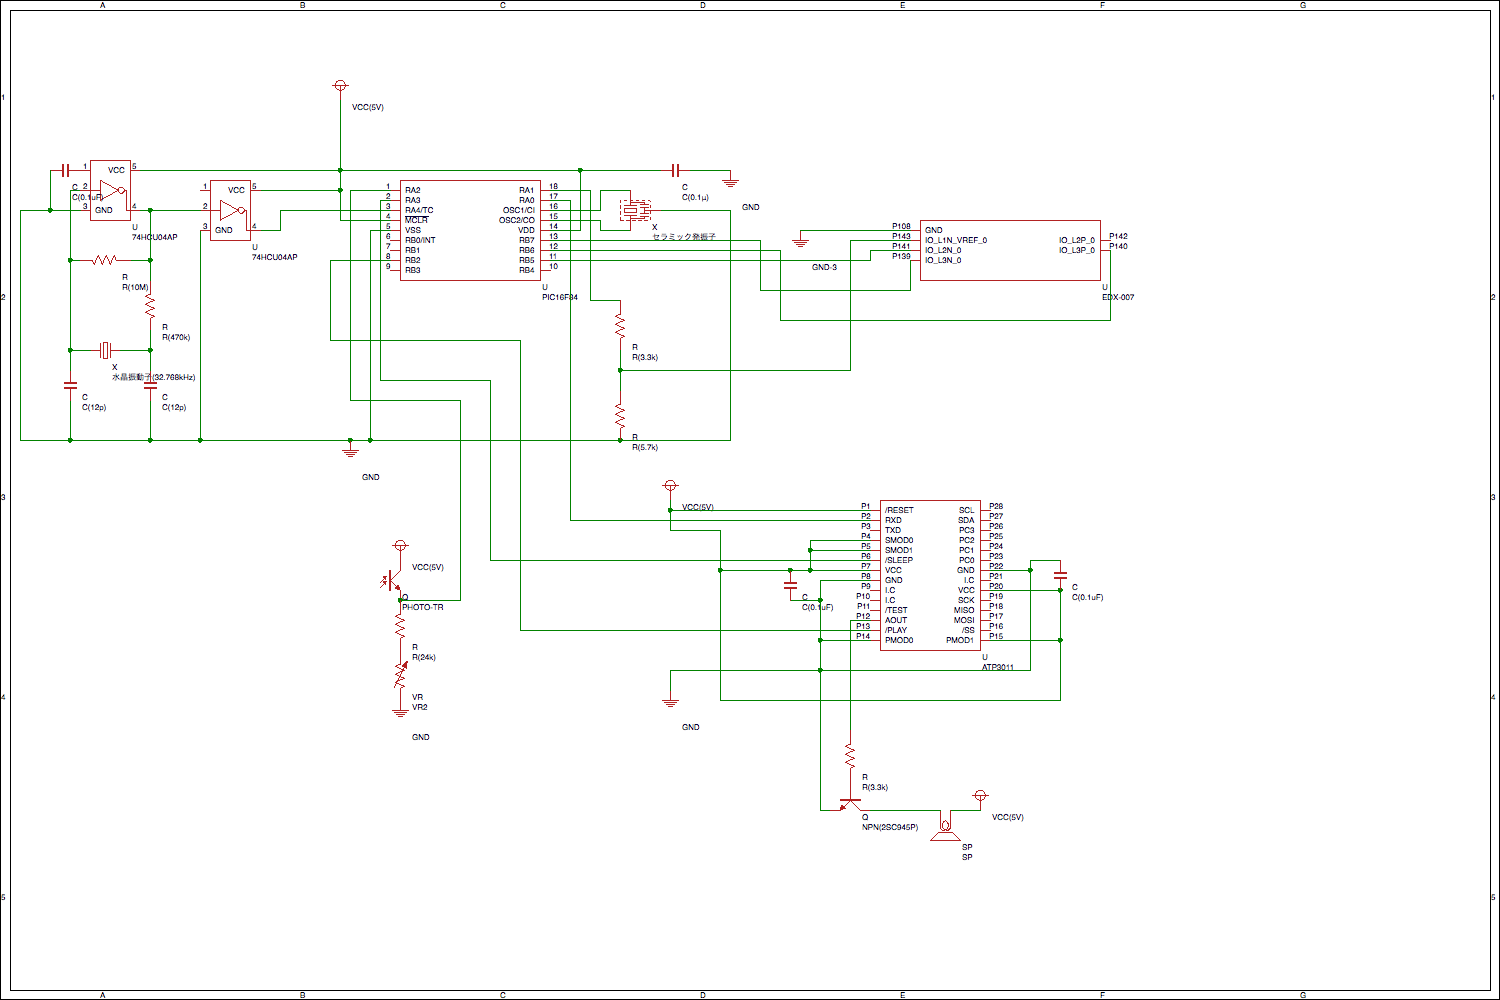Screen dimensions: 1500x1000
Task: Click the /RESET pin label on ATP3011
Action: coord(899,510)
